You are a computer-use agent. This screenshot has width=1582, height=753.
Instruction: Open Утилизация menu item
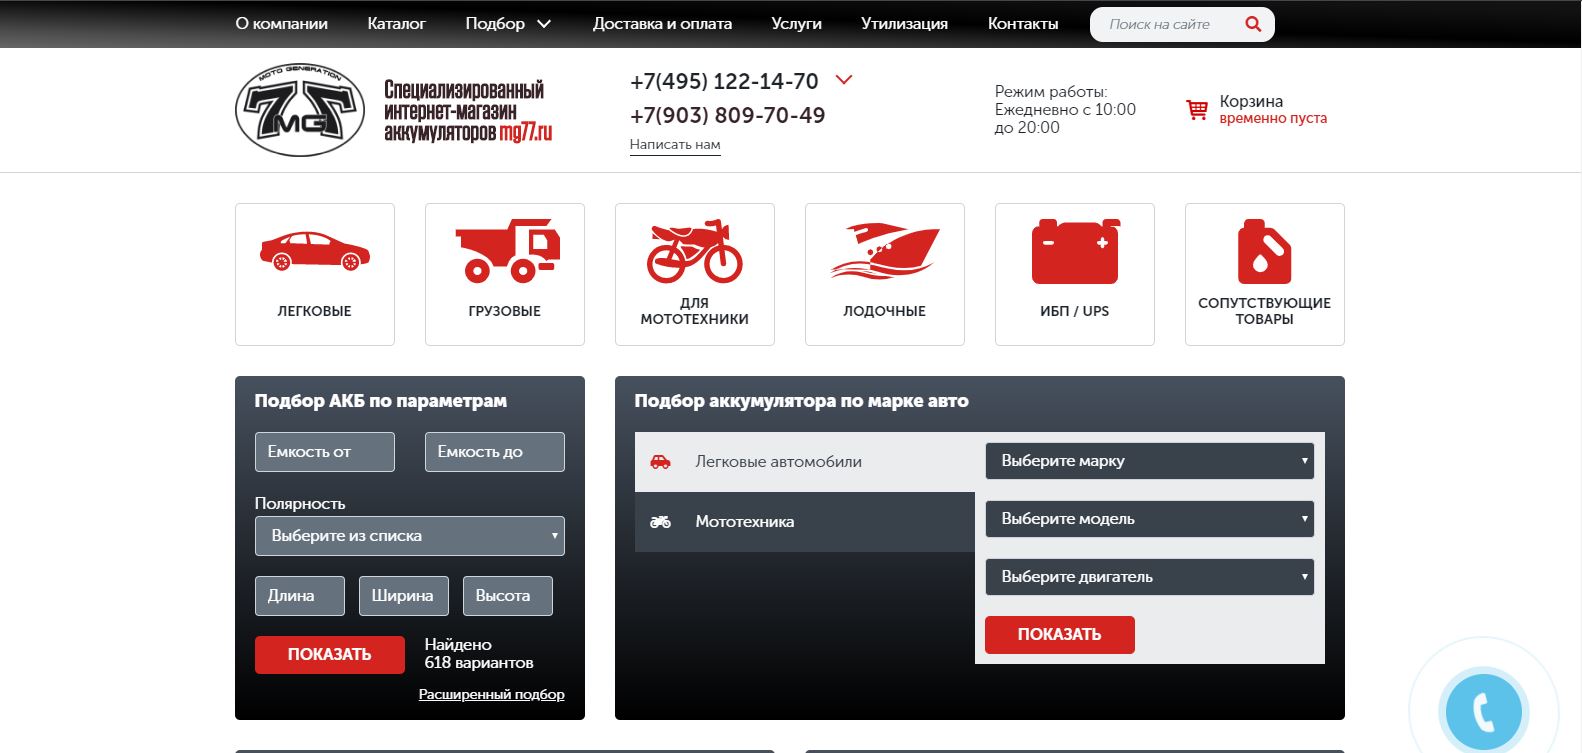tap(904, 24)
